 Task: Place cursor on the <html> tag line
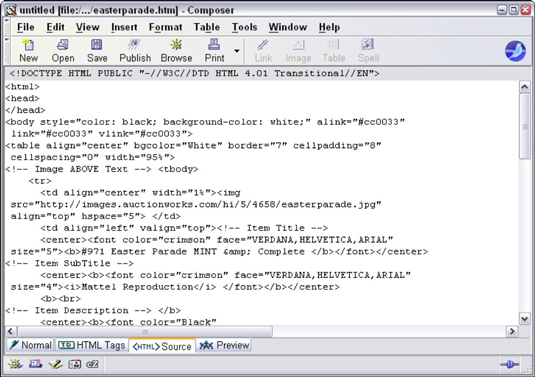23,87
